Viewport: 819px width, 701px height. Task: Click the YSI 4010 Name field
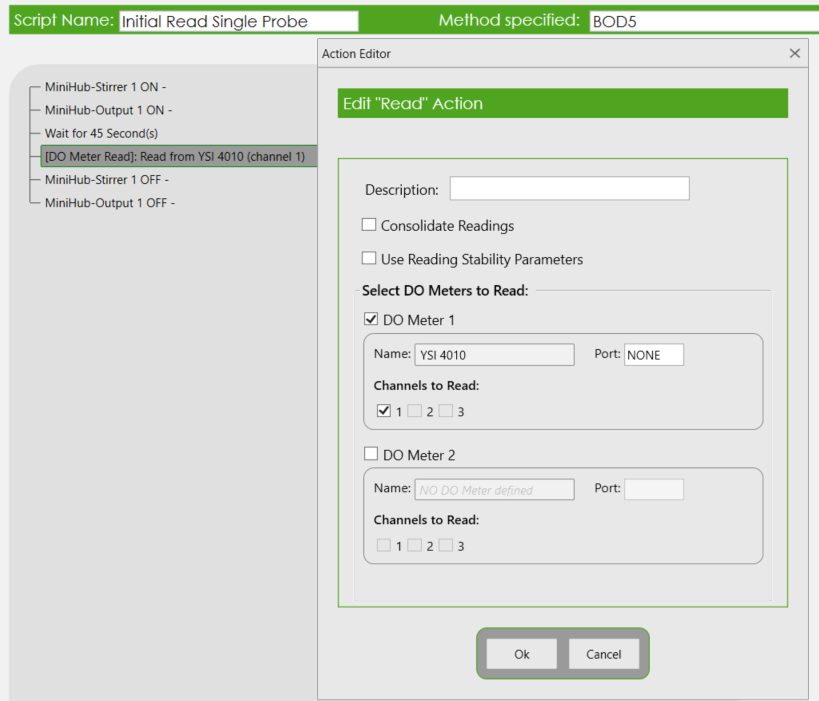[493, 355]
